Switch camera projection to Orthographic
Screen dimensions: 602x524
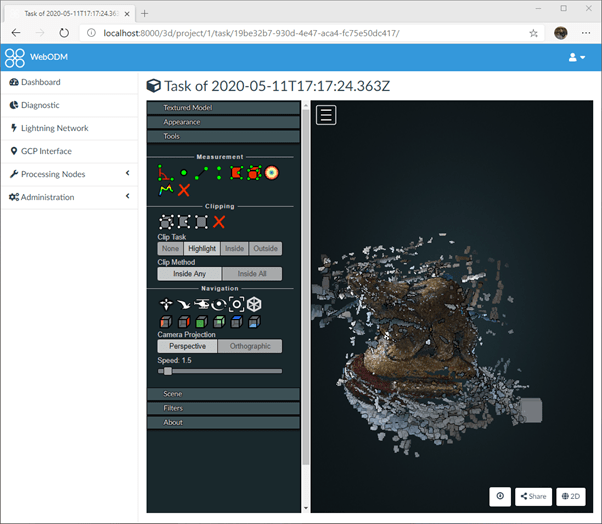[x=250, y=346]
